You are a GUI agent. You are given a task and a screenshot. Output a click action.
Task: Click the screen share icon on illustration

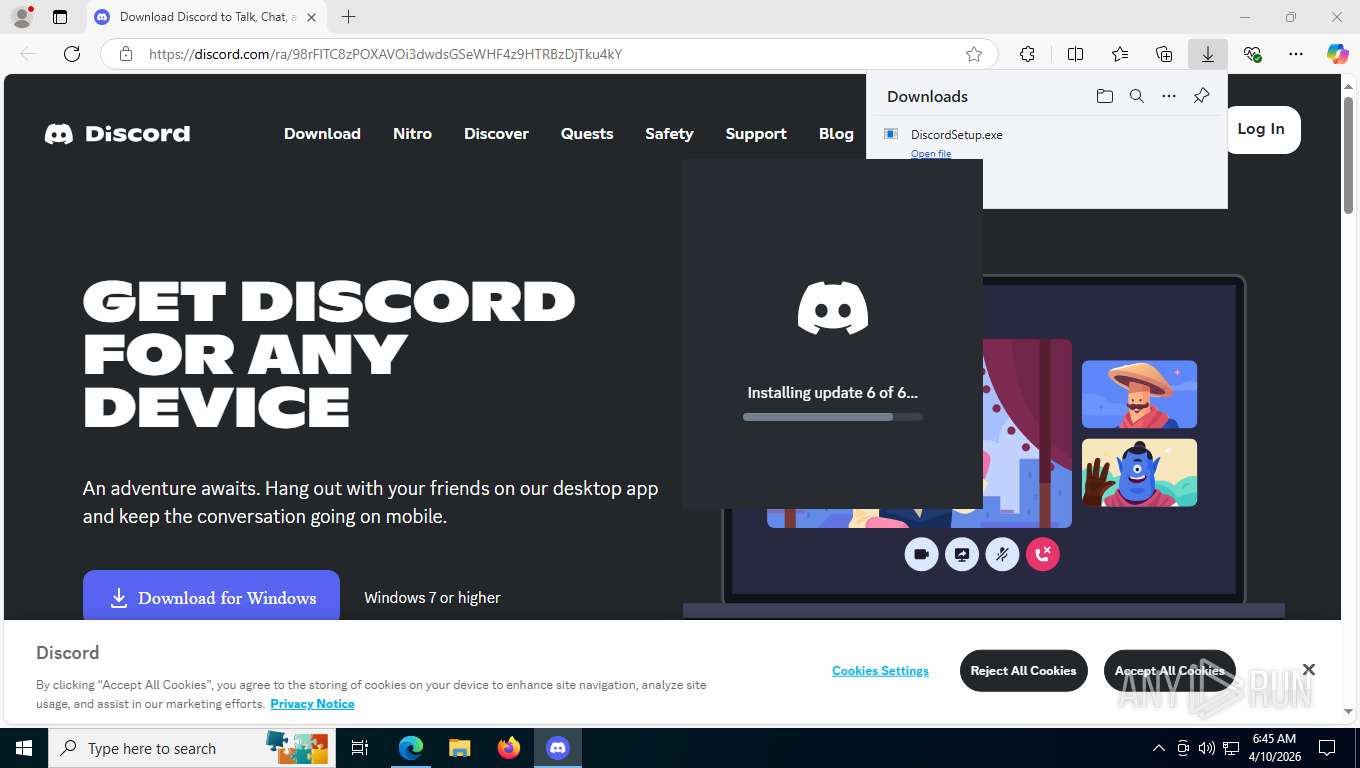pos(962,554)
